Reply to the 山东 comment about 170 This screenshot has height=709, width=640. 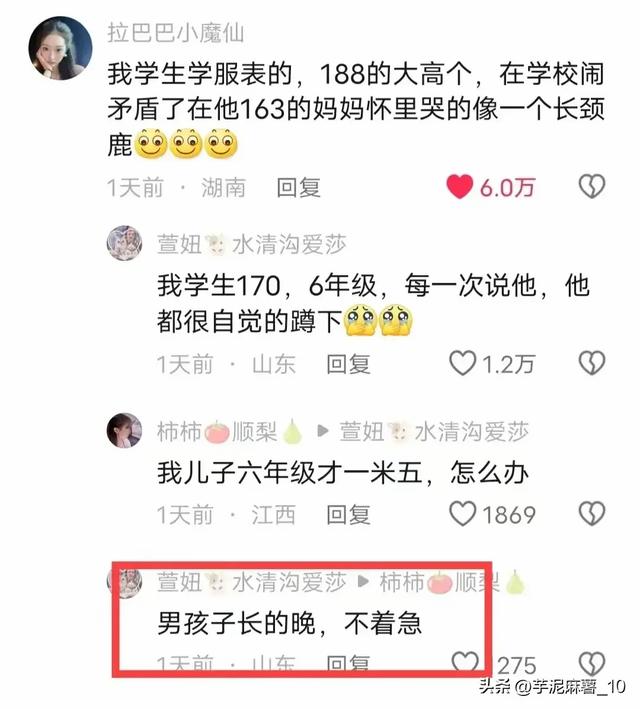click(x=348, y=364)
